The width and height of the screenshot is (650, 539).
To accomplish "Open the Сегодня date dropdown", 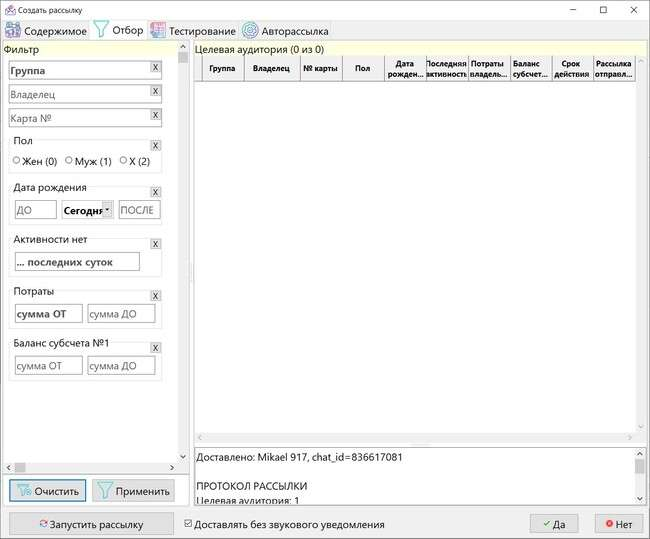I will click(107, 210).
